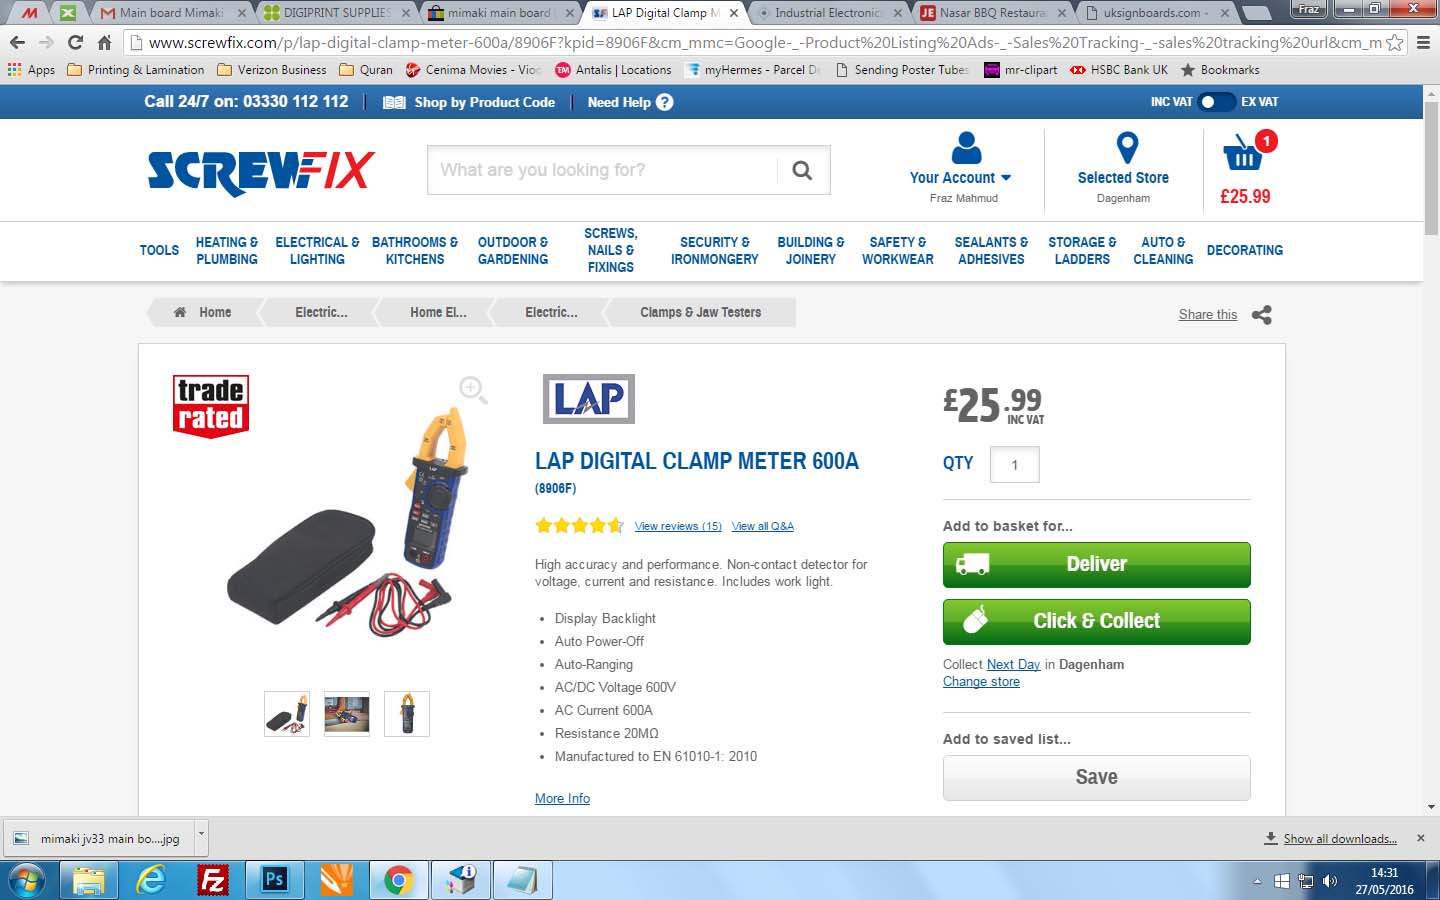
Task: Click the share icon beside Share this
Action: pos(1262,314)
